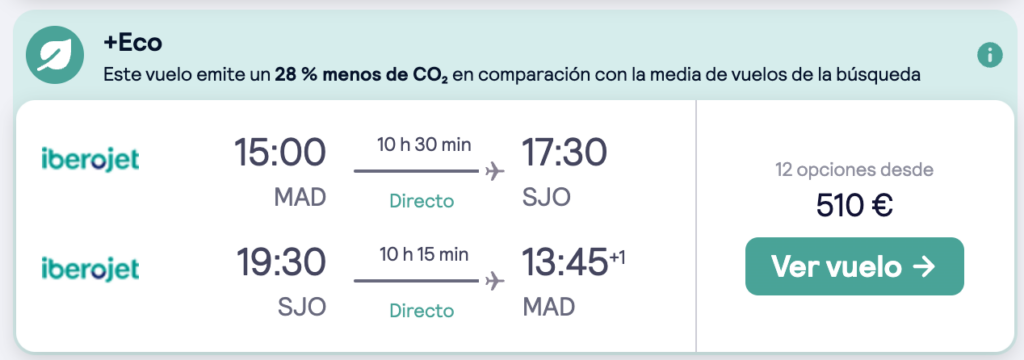The image size is (1024, 360).
Task: Click the +Eco heading
Action: pyautogui.click(x=133, y=43)
